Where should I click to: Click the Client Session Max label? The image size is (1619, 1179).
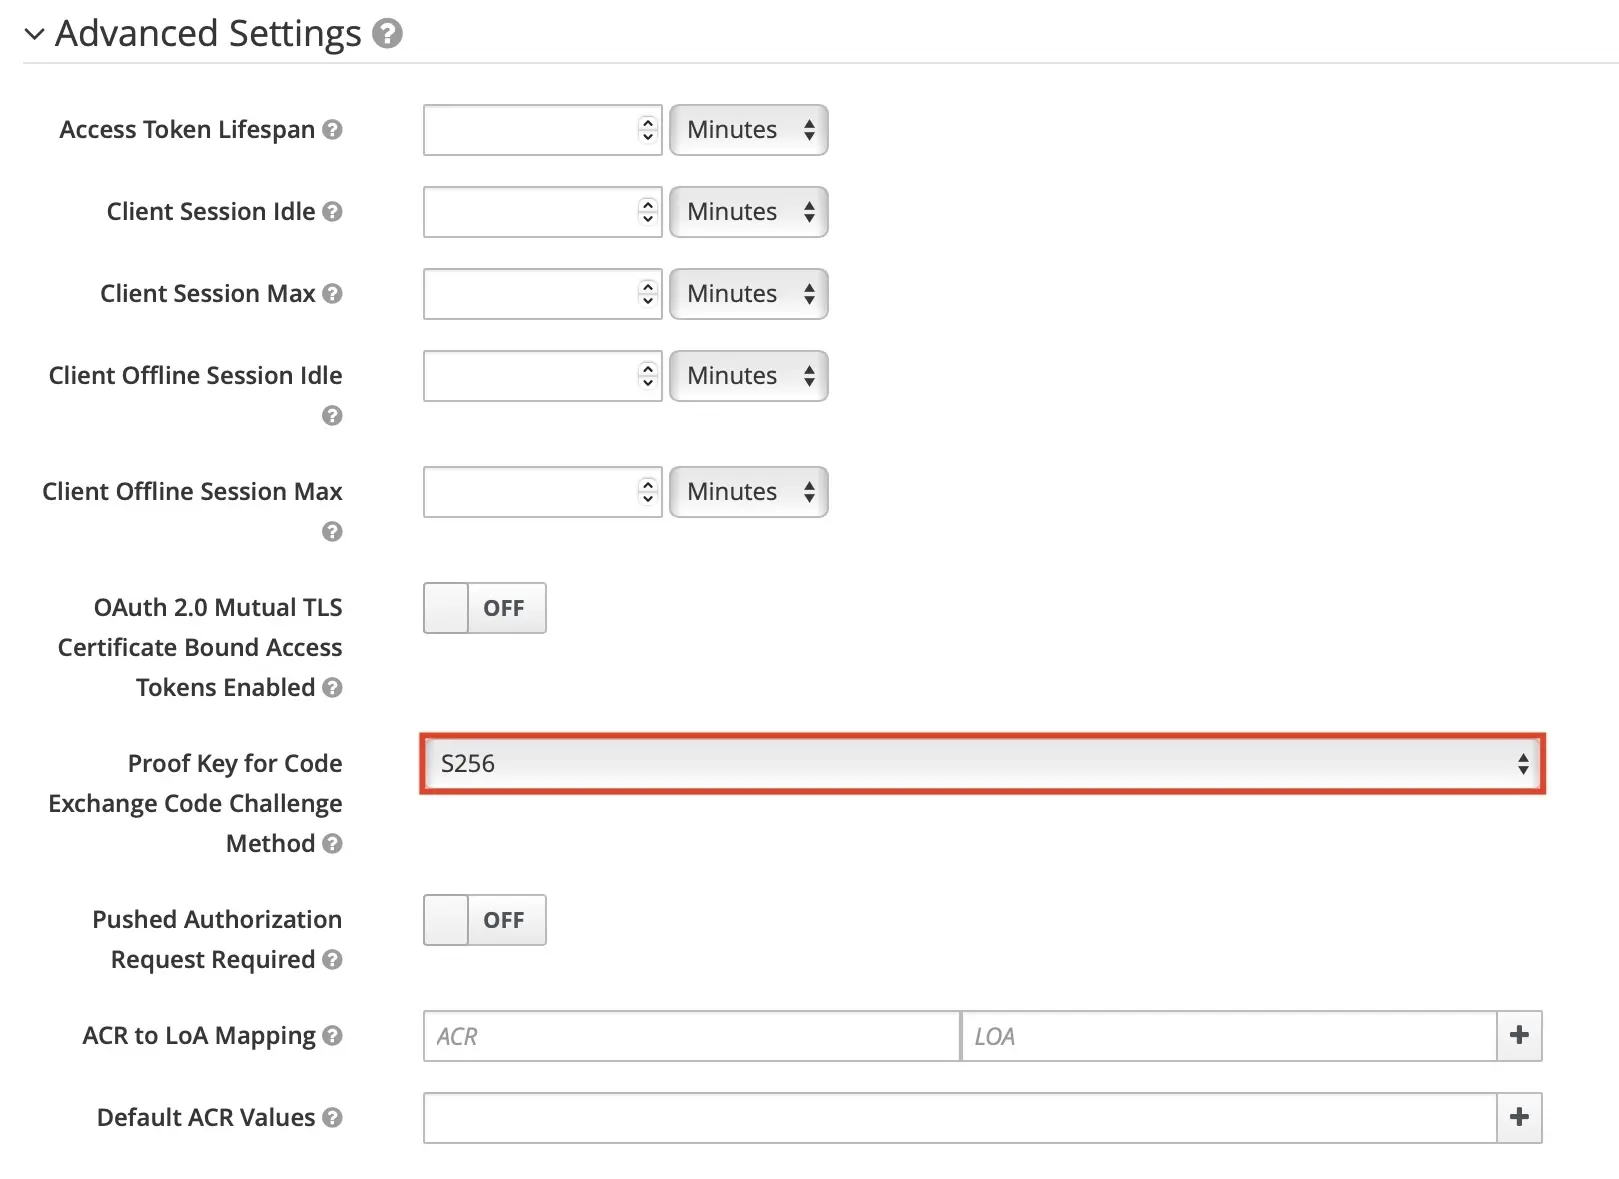tap(208, 294)
